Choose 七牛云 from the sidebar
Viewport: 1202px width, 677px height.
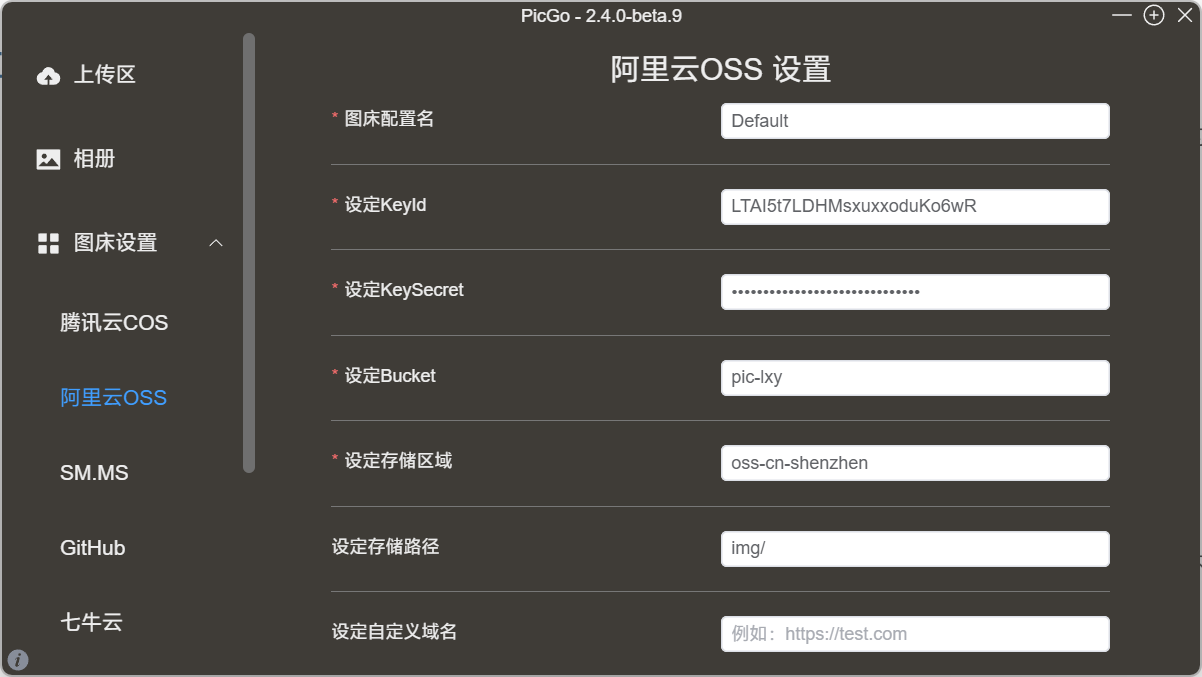[x=91, y=622]
